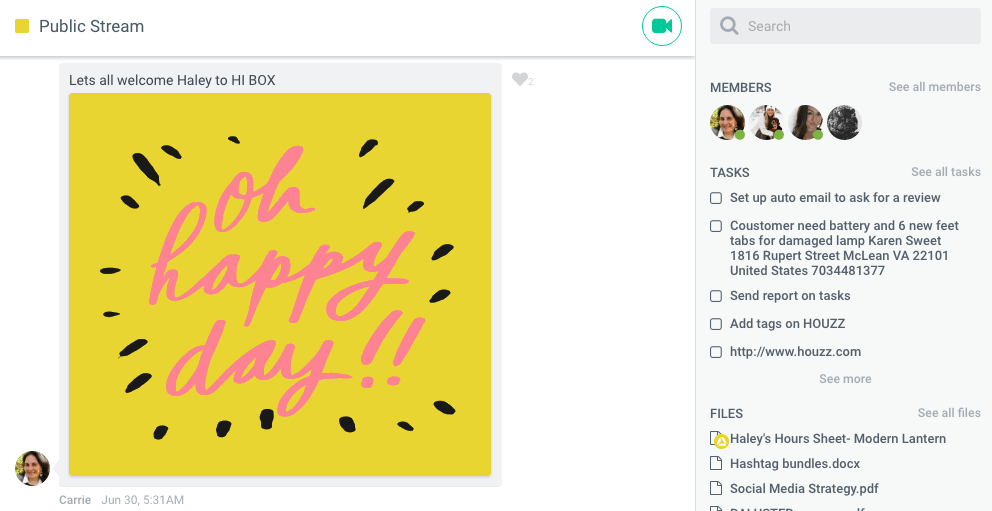Check the Karen Sweet battery task checkbox
Viewport: 992px width, 511px height.
tap(716, 226)
